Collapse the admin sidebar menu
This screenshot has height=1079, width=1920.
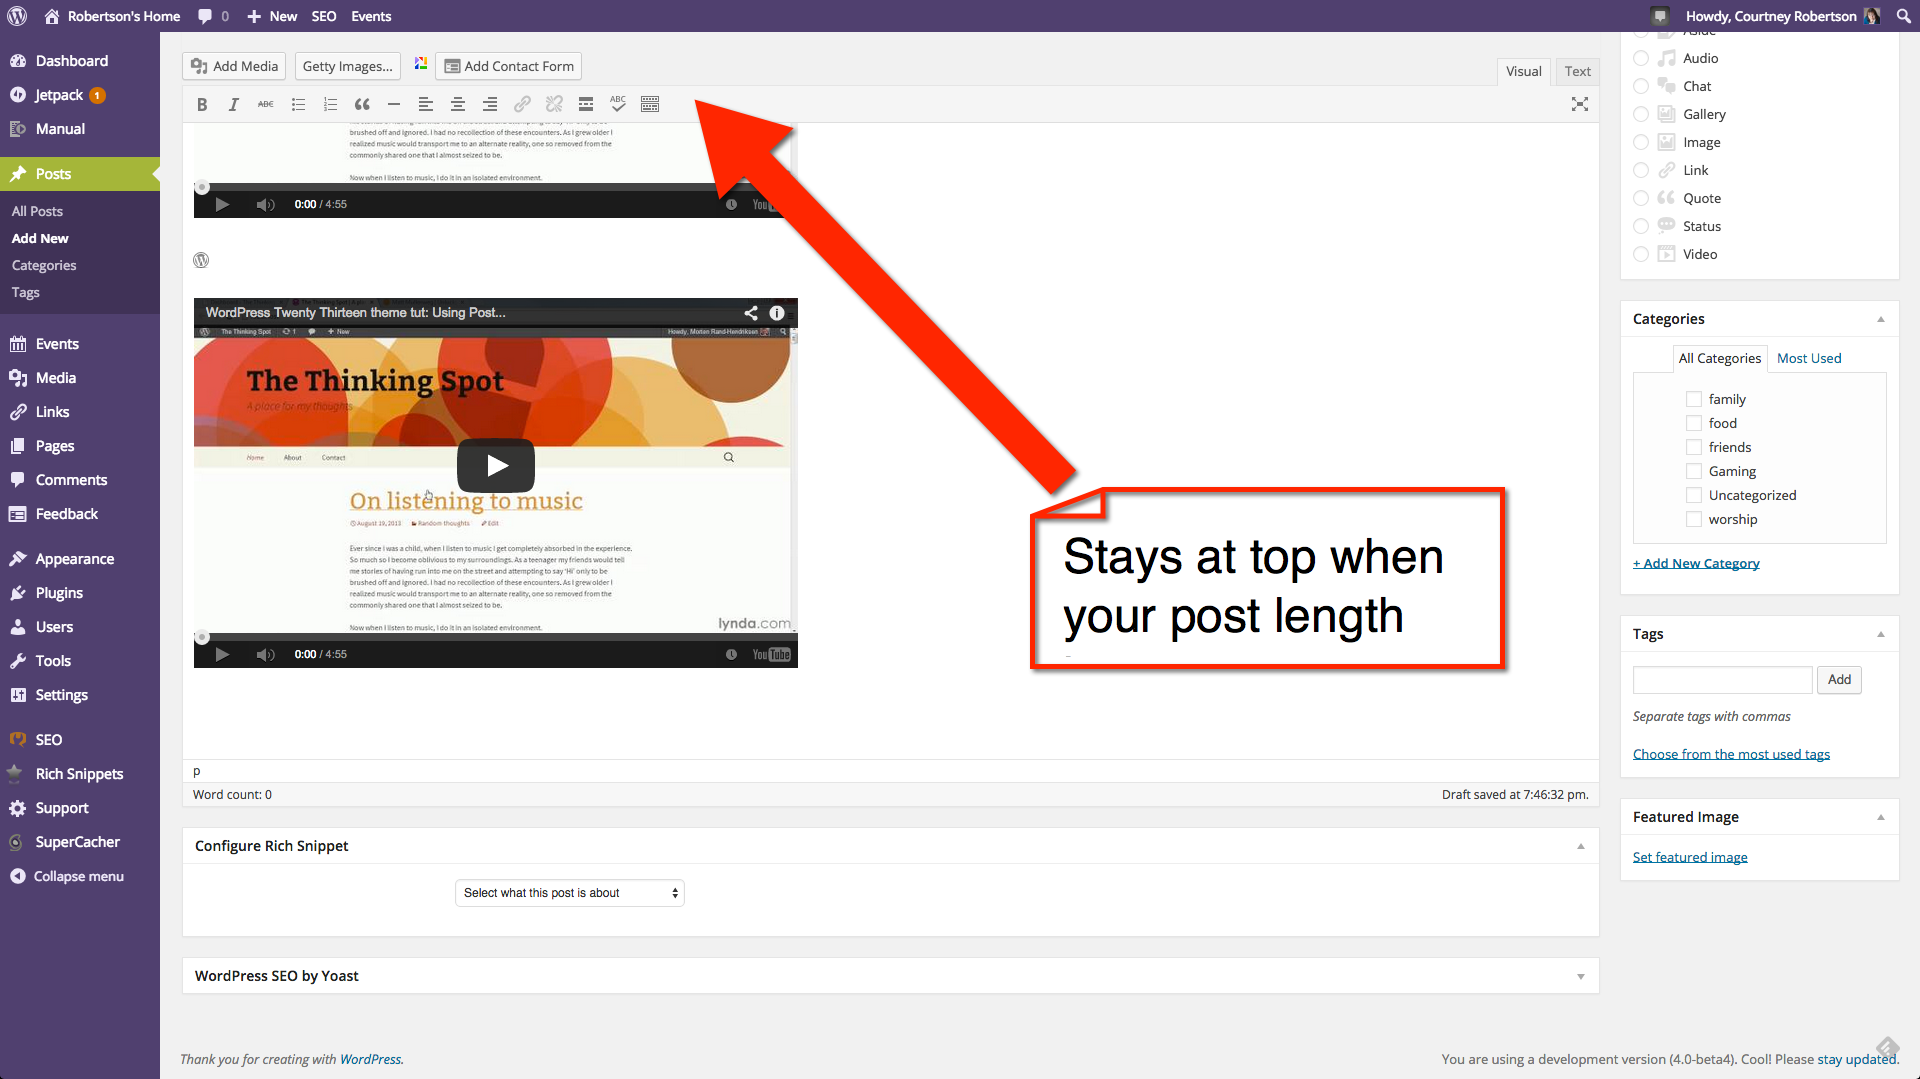point(67,876)
